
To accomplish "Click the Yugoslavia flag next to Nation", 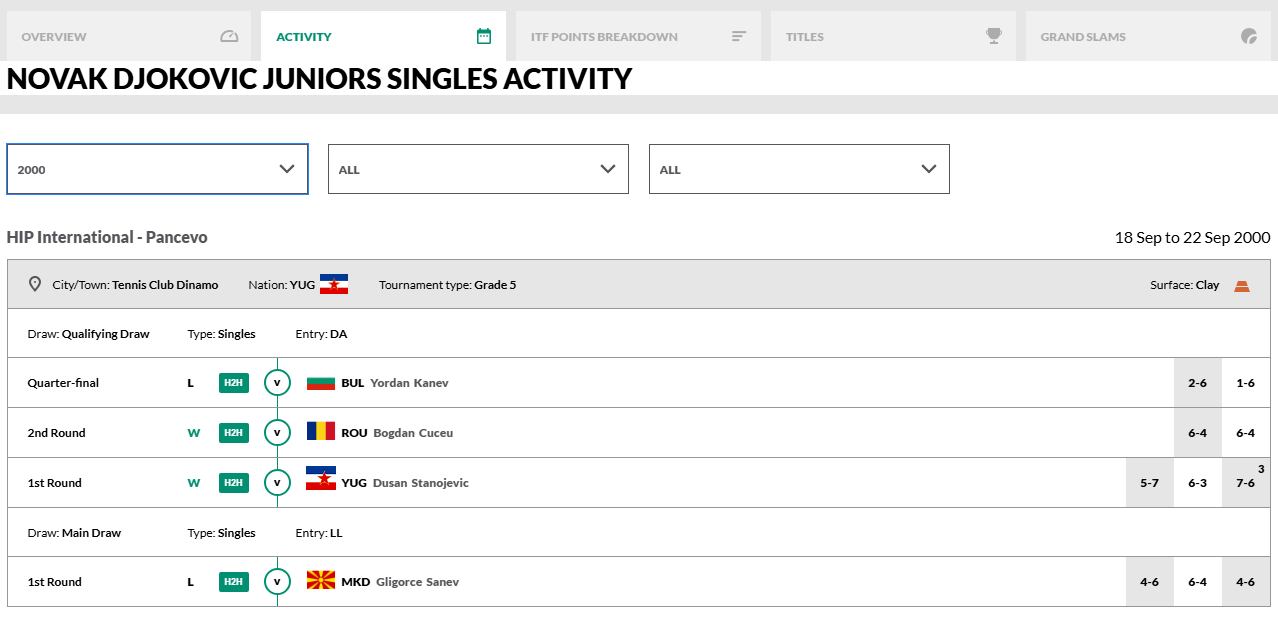I will pos(334,285).
